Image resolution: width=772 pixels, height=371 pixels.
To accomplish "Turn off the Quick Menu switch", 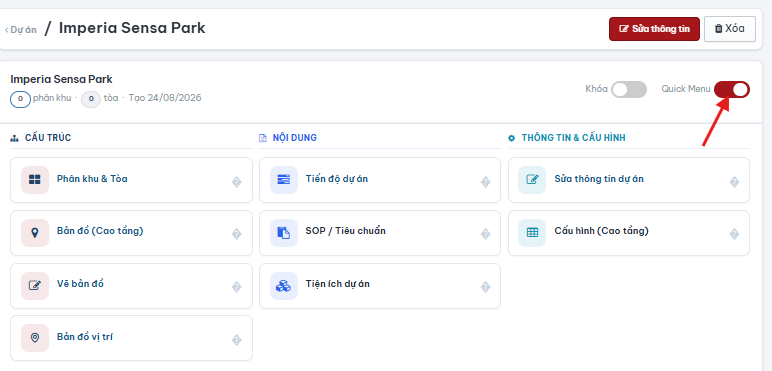I will point(732,90).
